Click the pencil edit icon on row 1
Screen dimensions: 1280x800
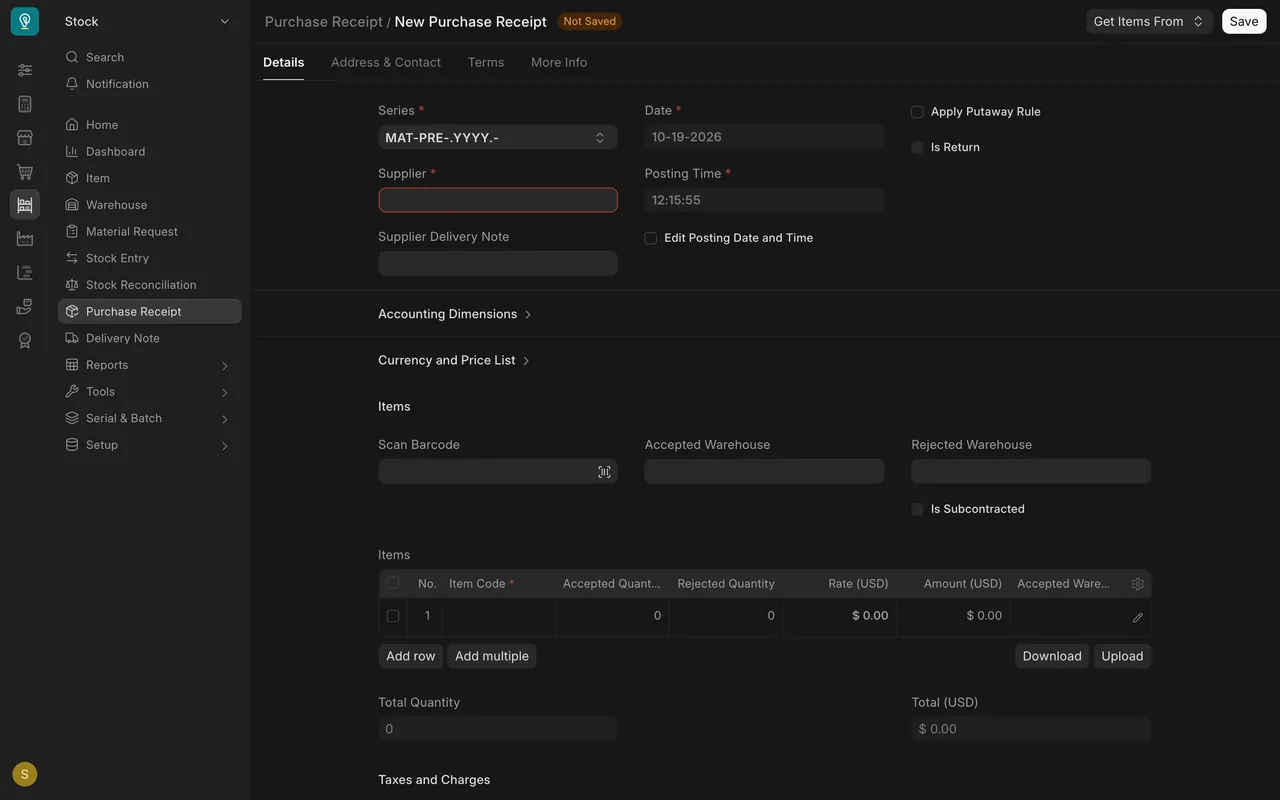coord(1137,618)
